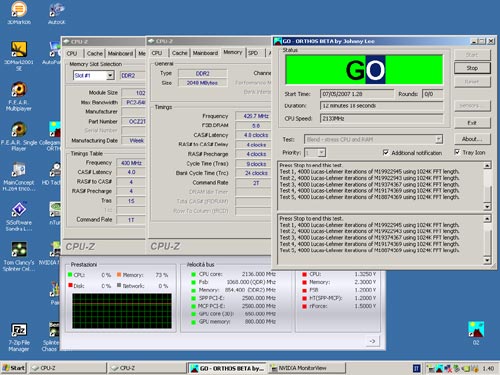Open the Priority dropdown in ORTHOS
The width and height of the screenshot is (500, 375).
(x=321, y=153)
